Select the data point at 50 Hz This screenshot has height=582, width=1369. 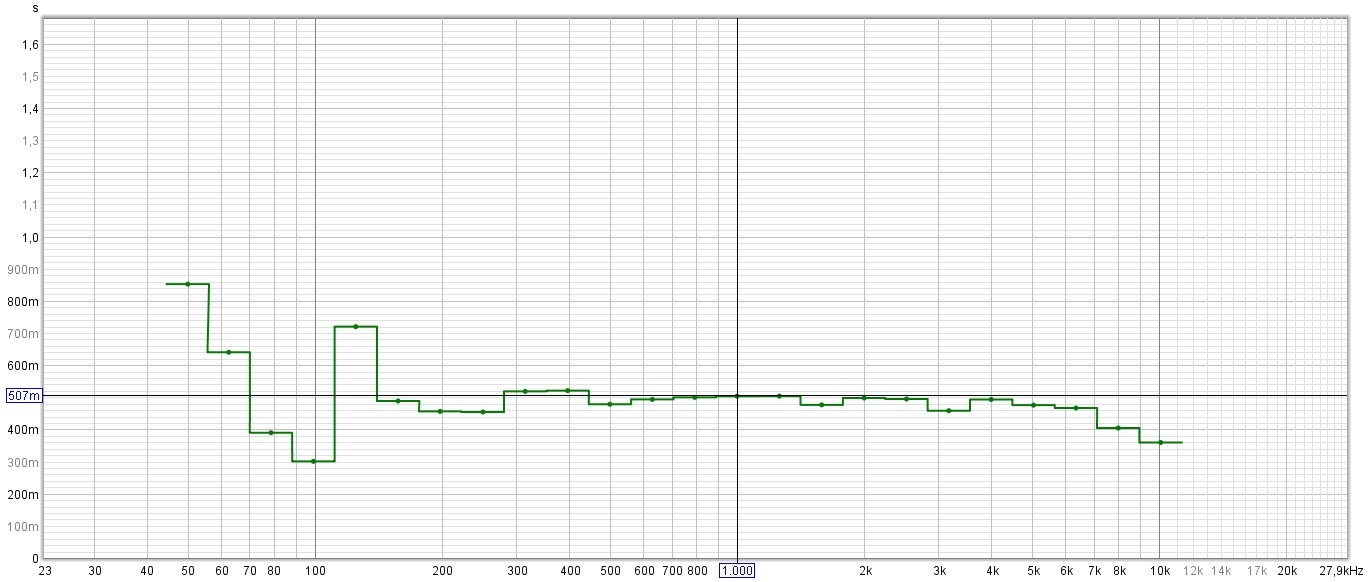[188, 284]
